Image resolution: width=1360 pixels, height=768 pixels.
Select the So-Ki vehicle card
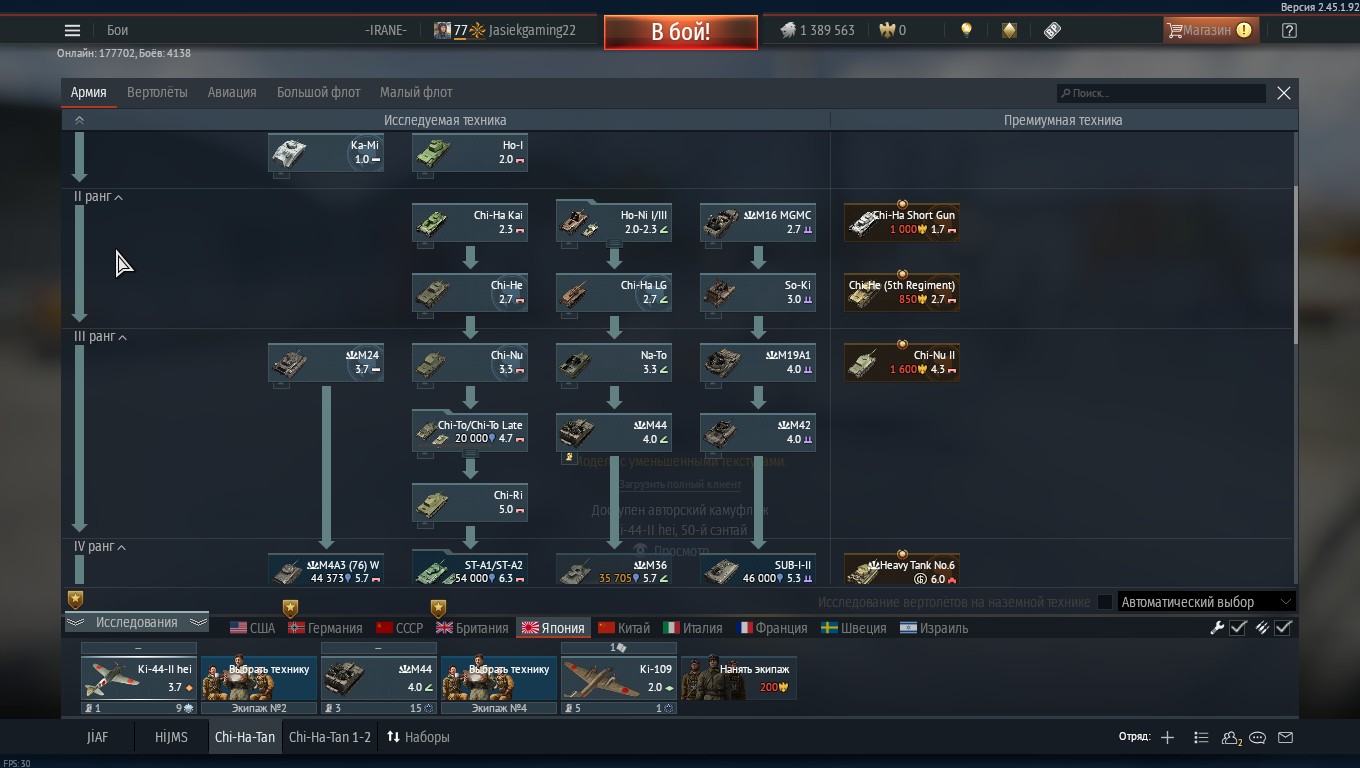pos(758,293)
